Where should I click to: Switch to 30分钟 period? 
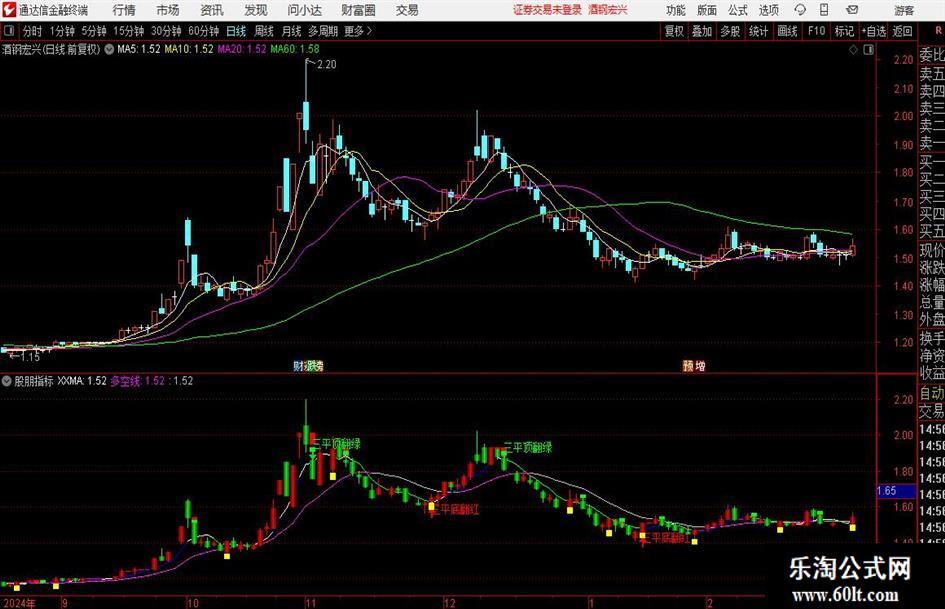click(x=166, y=31)
